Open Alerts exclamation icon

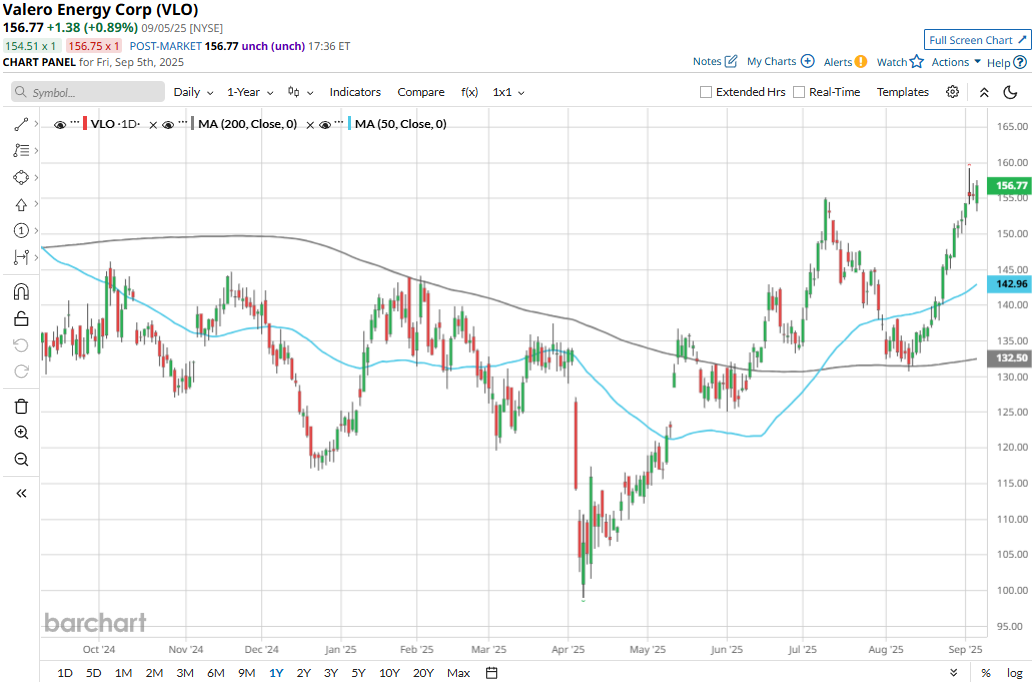point(861,62)
